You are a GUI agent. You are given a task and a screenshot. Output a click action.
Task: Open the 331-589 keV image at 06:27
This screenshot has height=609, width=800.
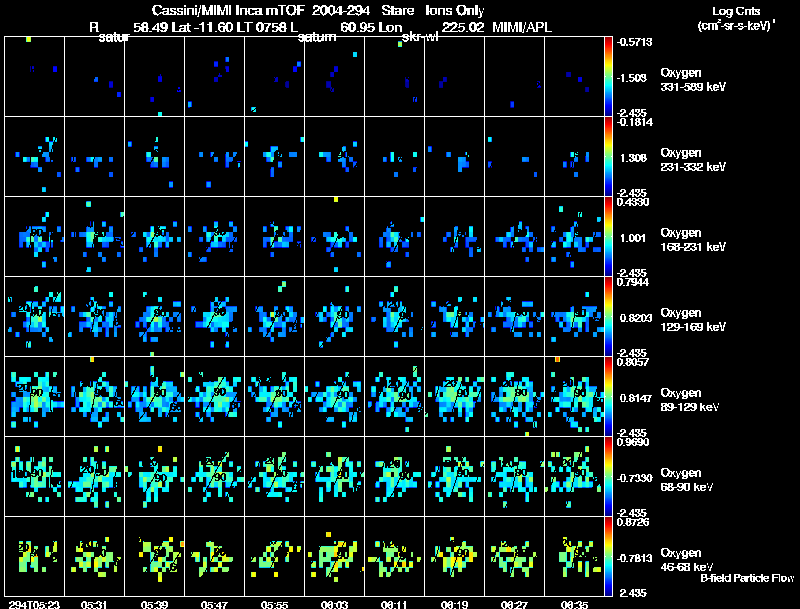tap(515, 77)
